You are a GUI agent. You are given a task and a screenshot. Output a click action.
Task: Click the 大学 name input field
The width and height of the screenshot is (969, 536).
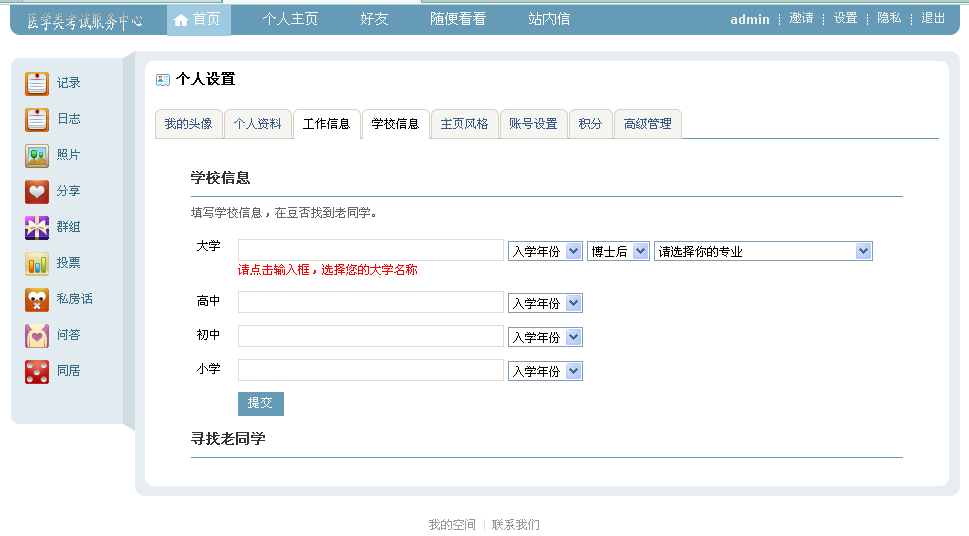point(371,250)
